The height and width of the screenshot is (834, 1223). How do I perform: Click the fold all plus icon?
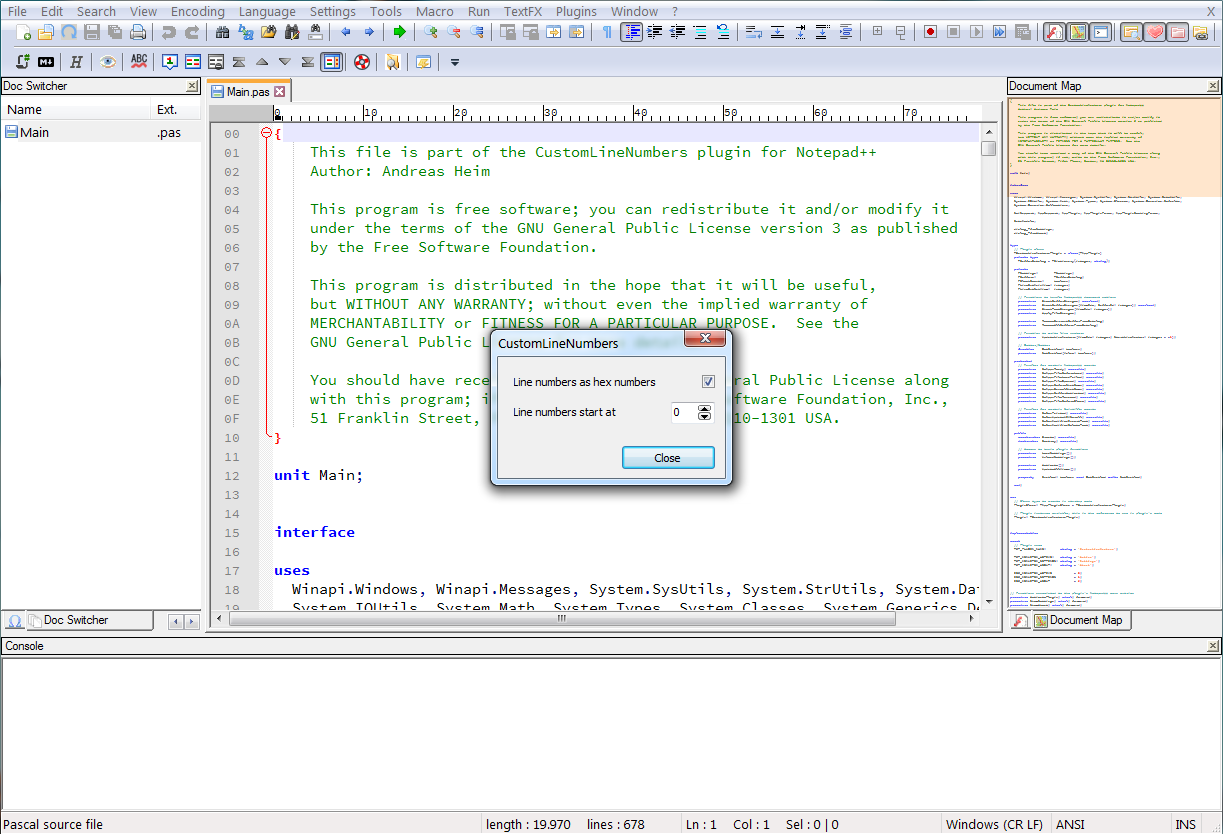tap(877, 32)
